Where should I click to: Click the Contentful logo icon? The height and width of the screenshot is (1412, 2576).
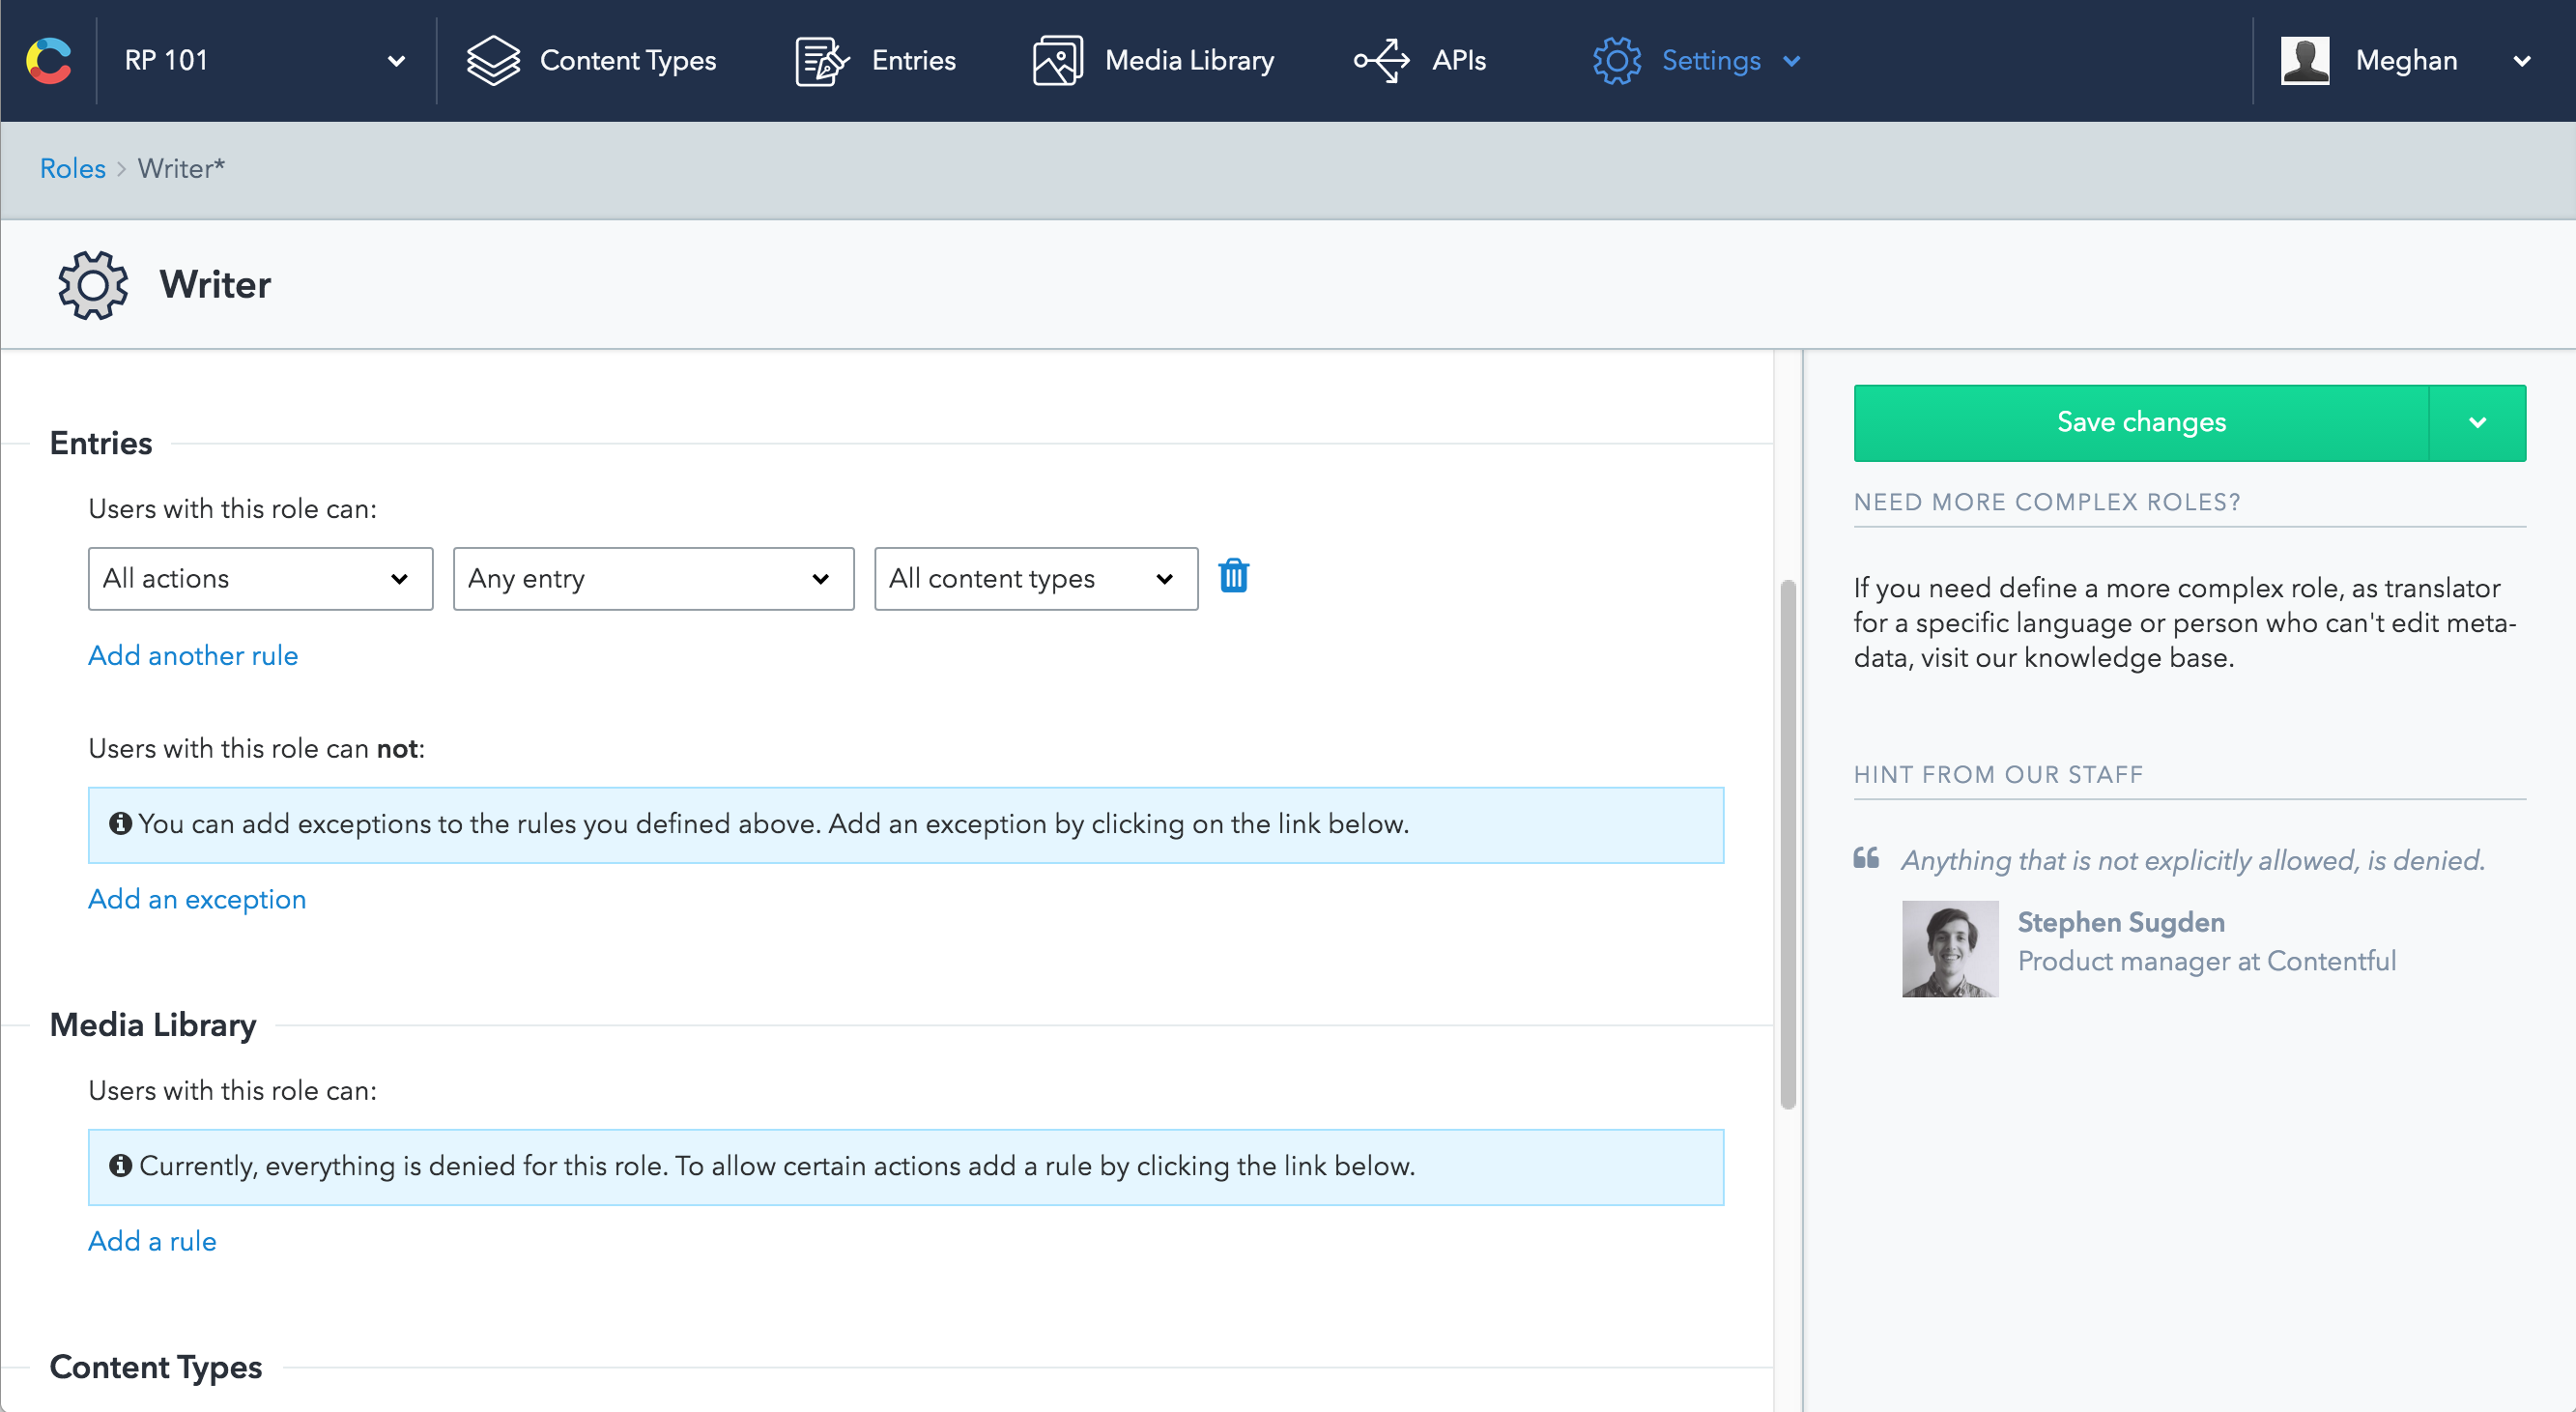click(x=49, y=60)
